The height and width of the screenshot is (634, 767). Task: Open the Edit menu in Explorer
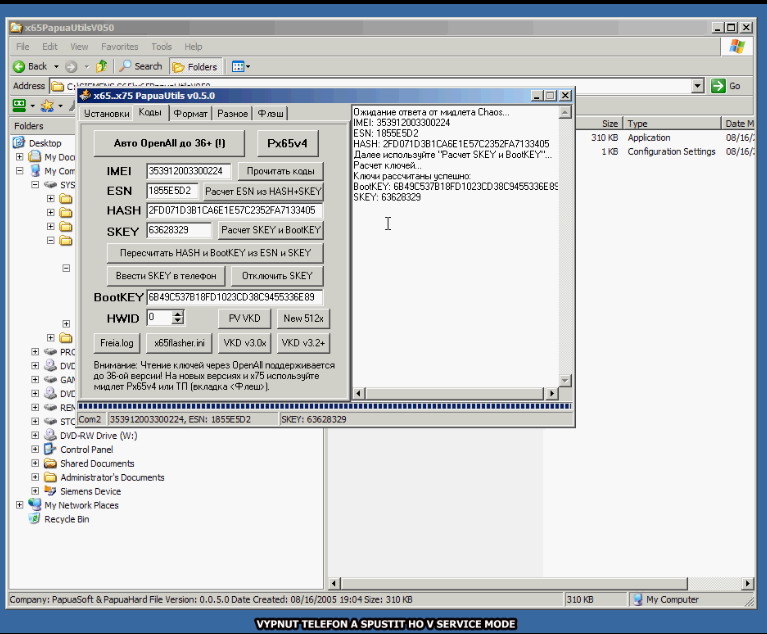[49, 46]
